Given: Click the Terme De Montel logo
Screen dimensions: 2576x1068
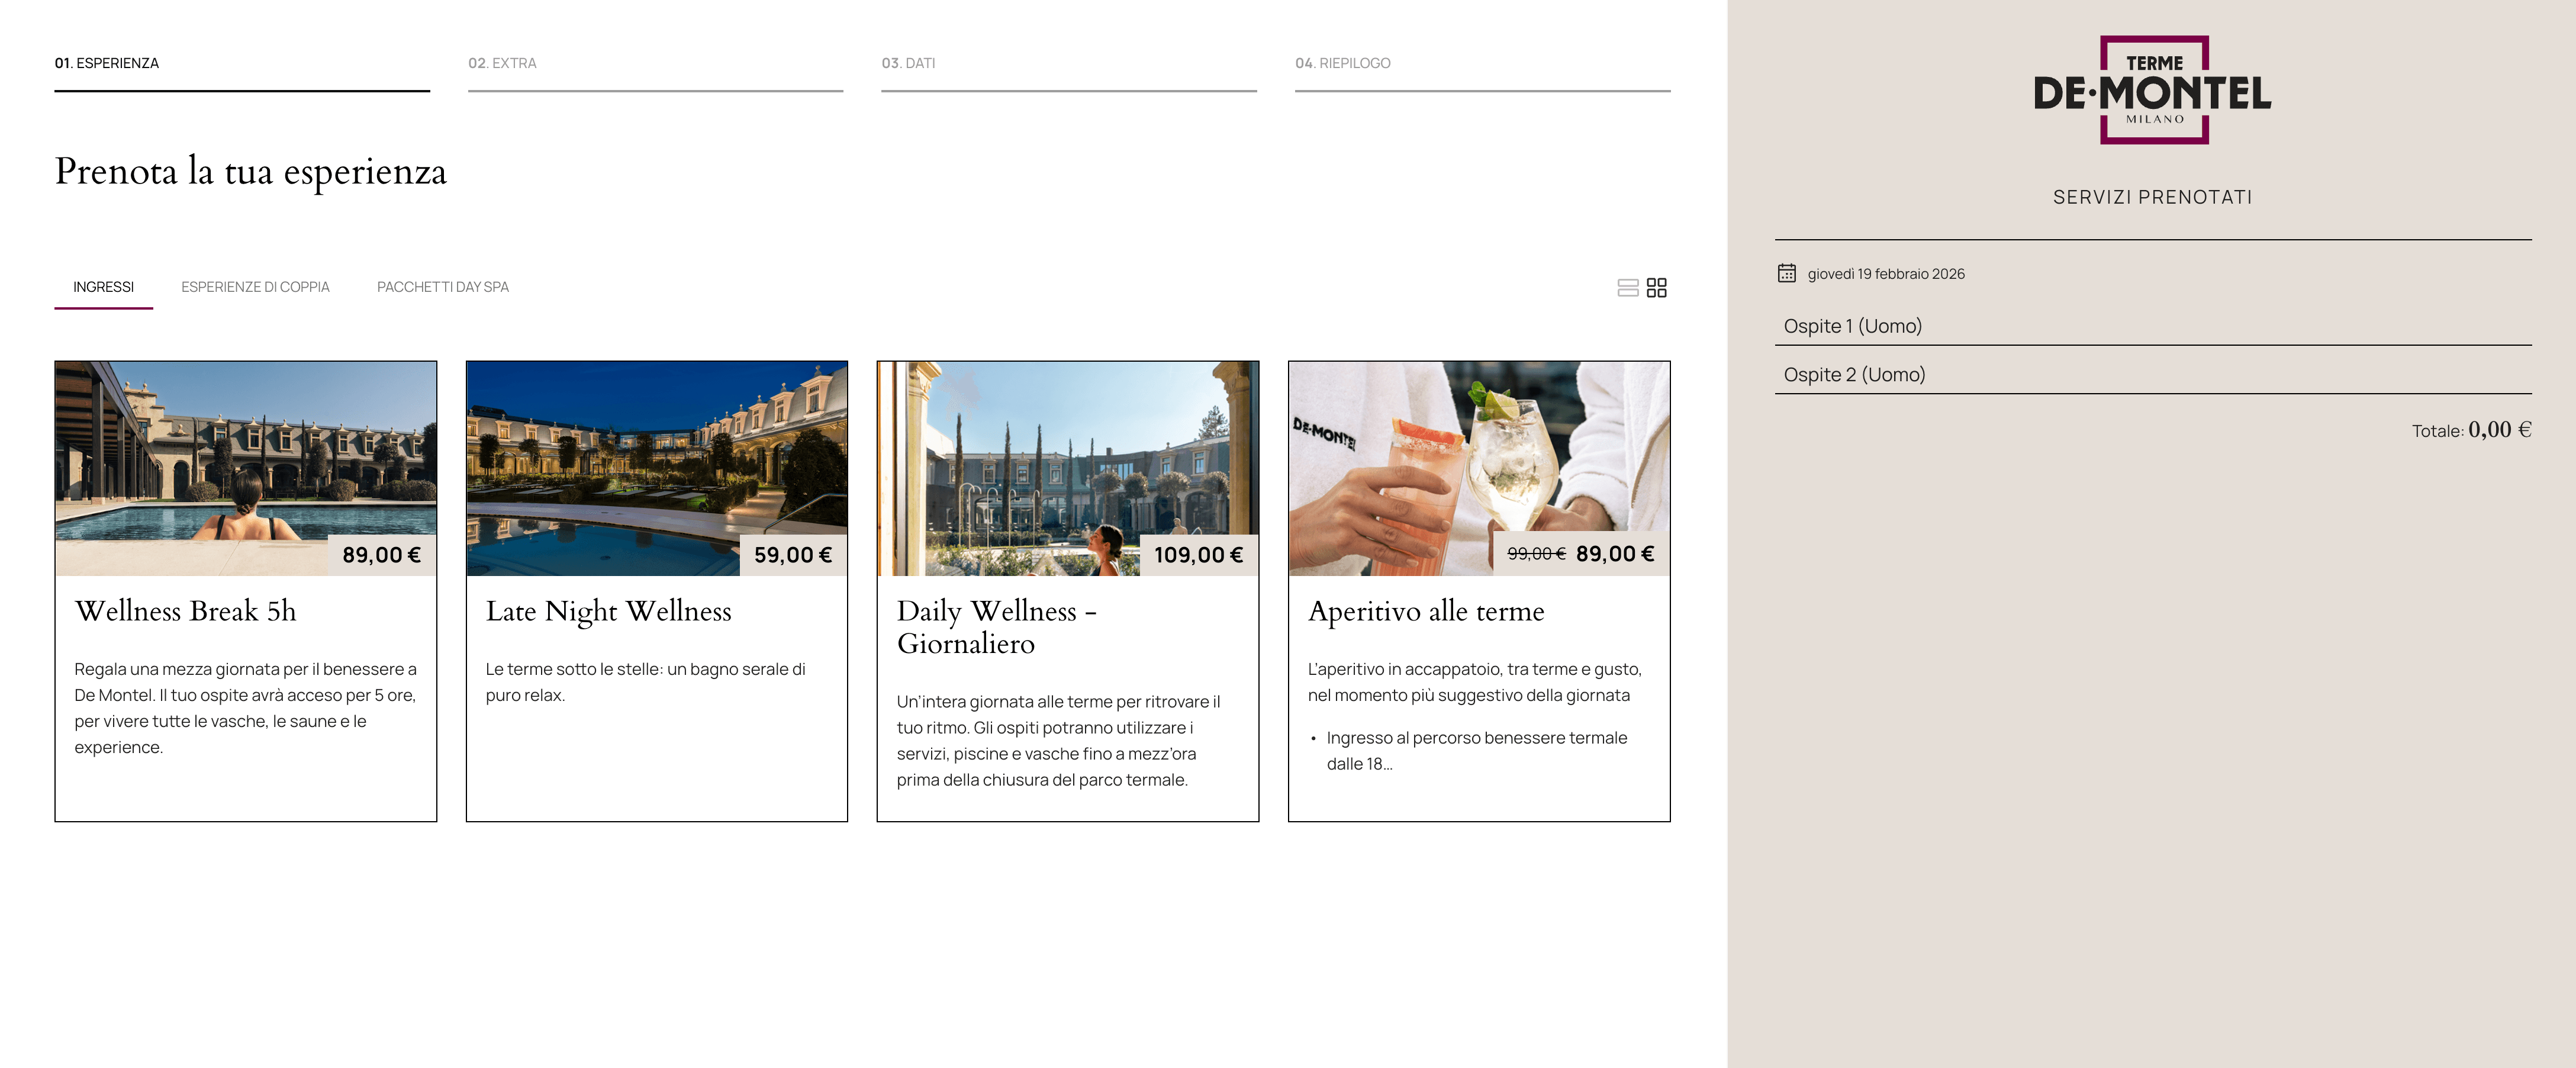Looking at the screenshot, I should pos(2152,90).
